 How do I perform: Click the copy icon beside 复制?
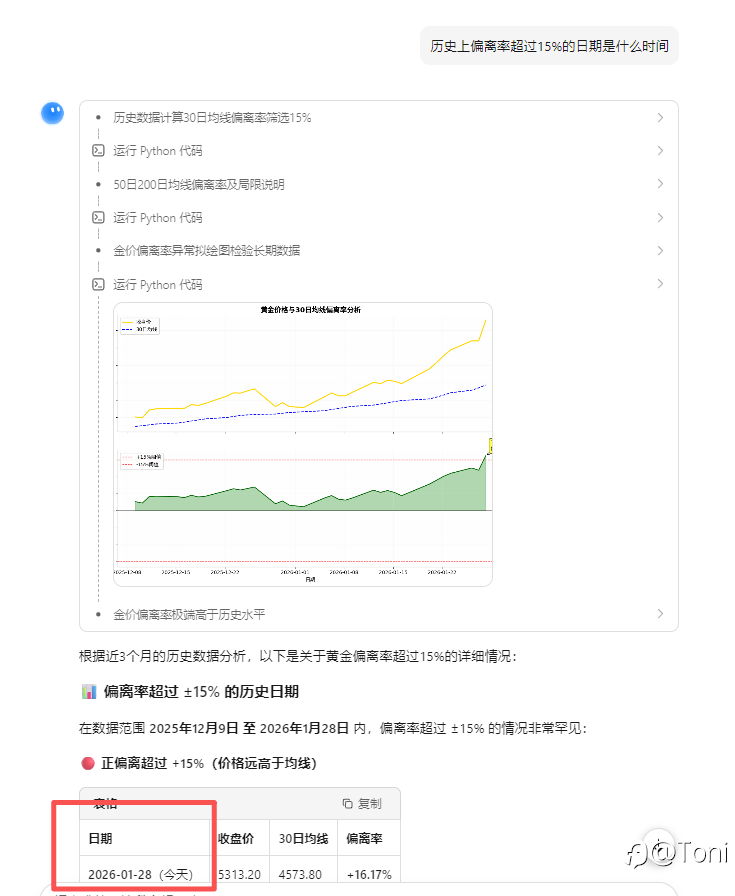[347, 803]
